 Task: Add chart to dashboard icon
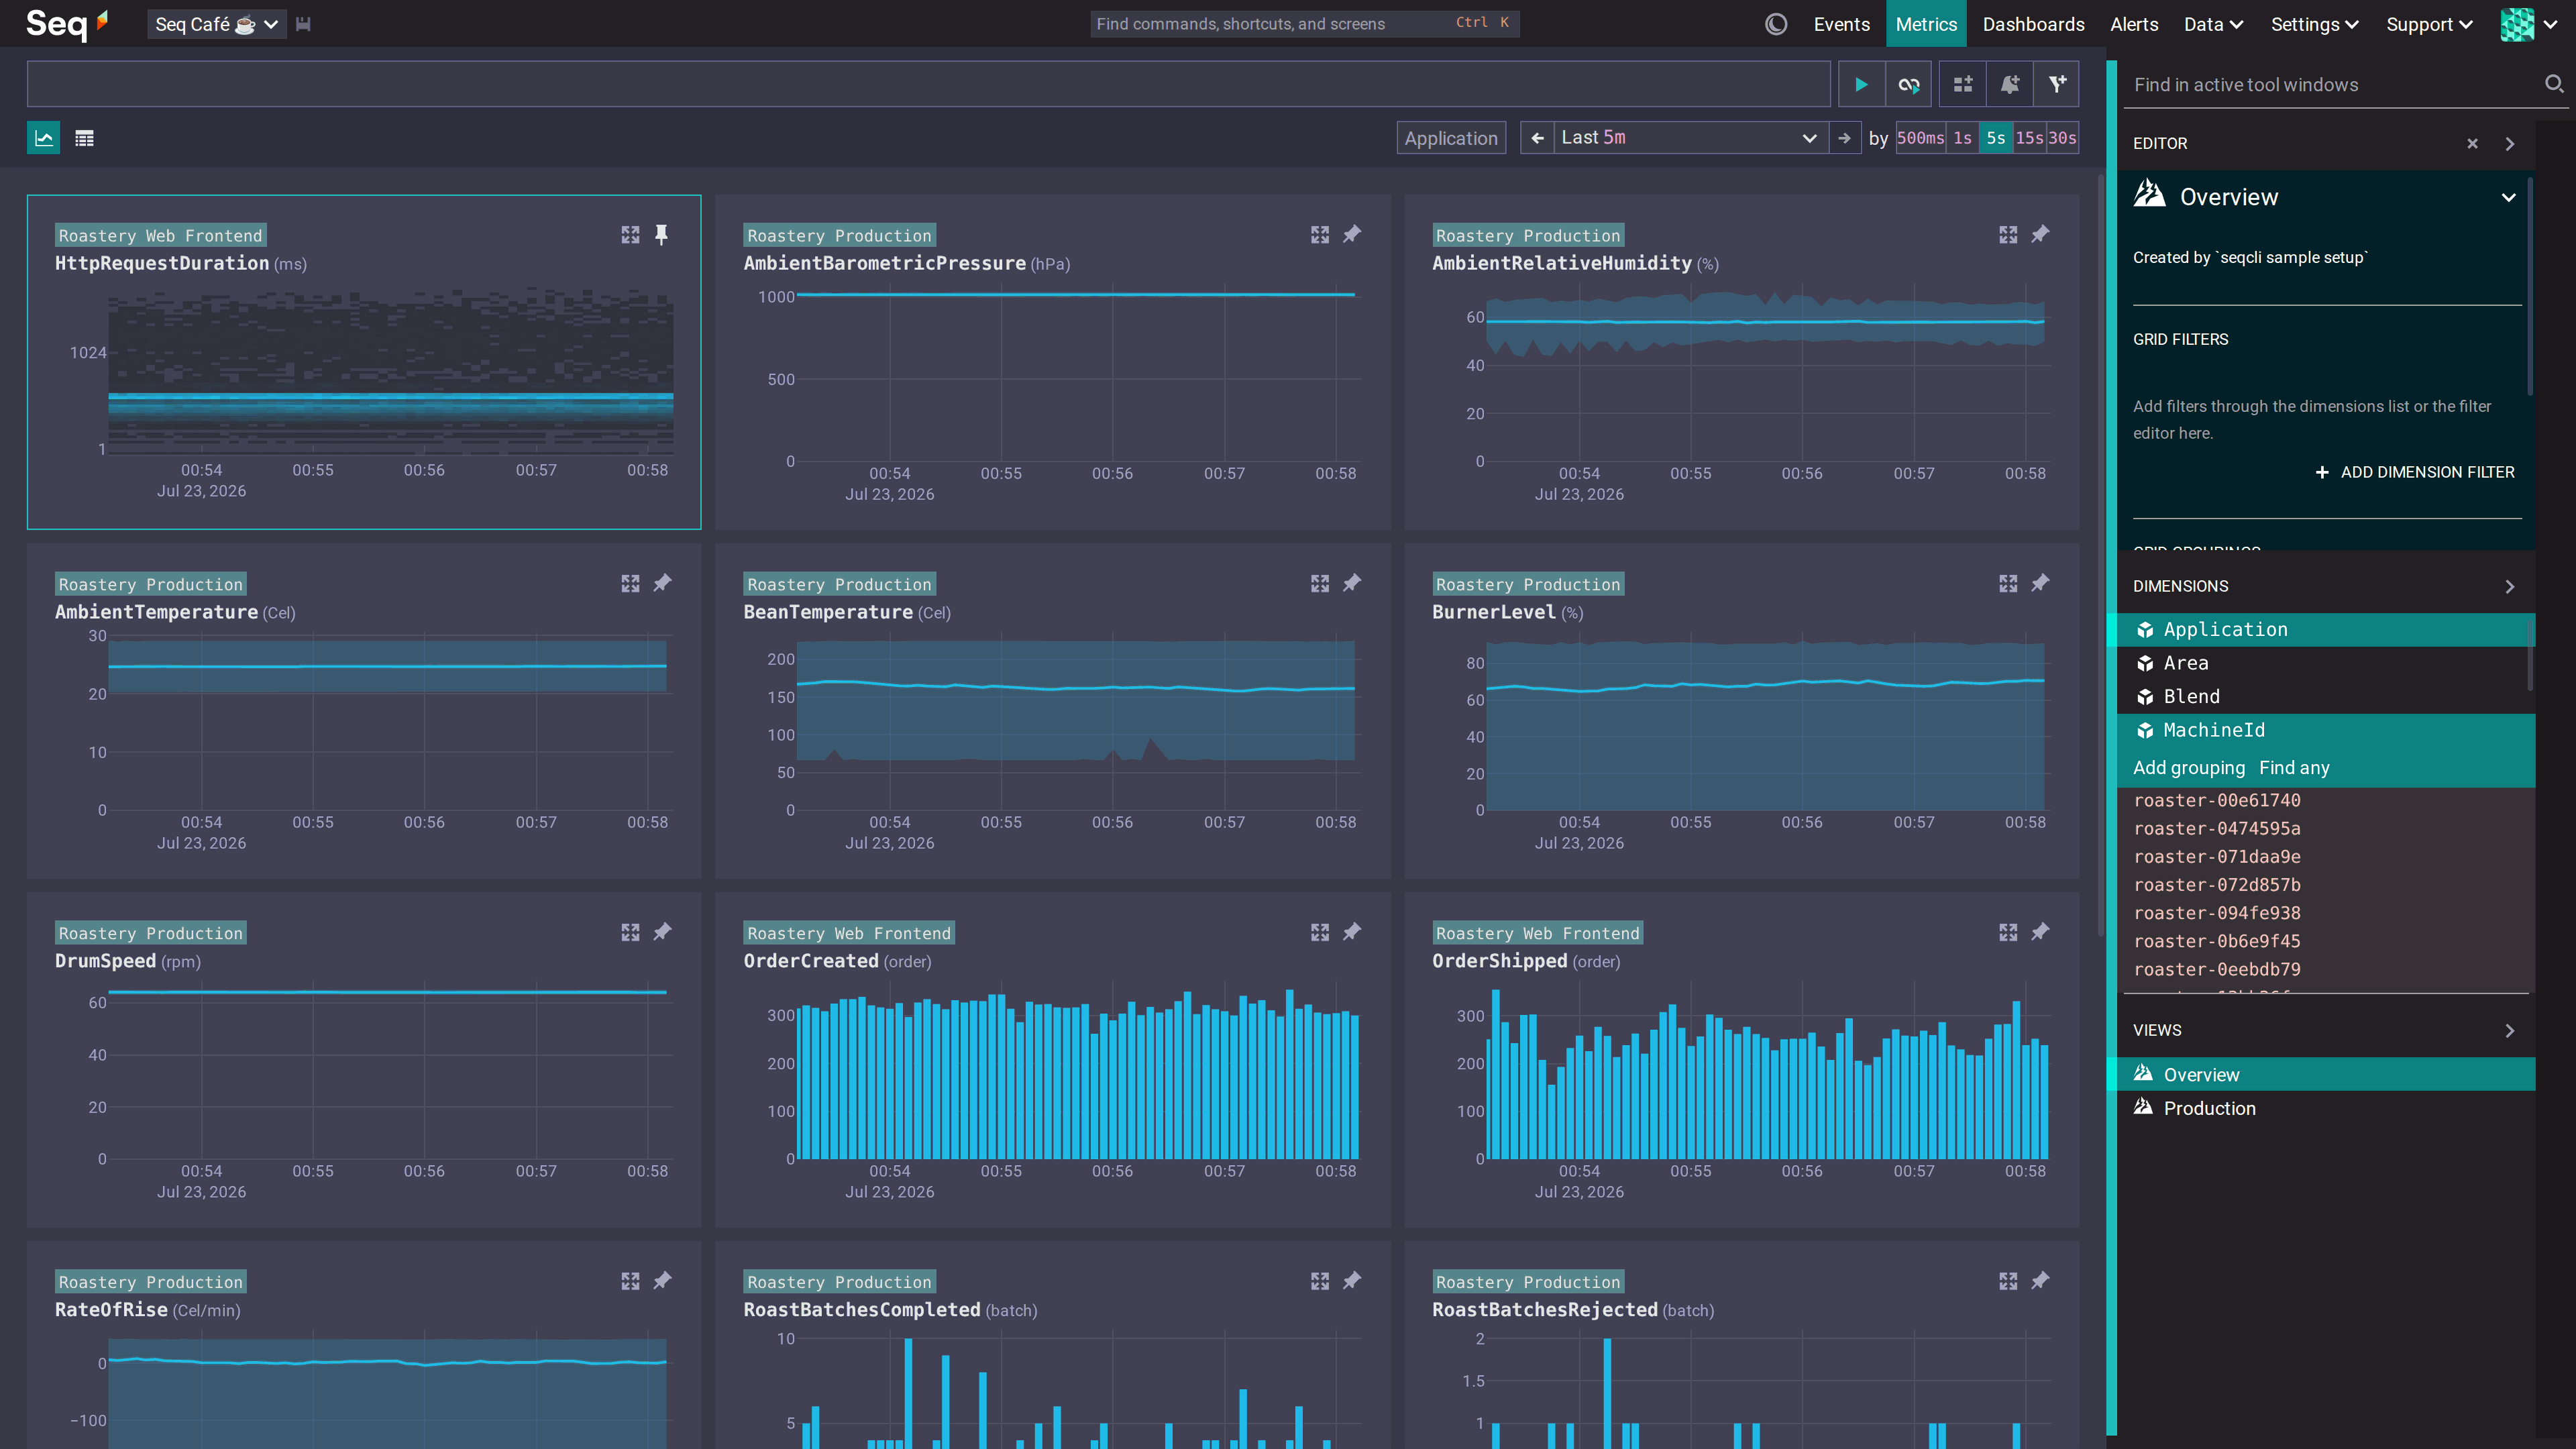tap(1963, 85)
